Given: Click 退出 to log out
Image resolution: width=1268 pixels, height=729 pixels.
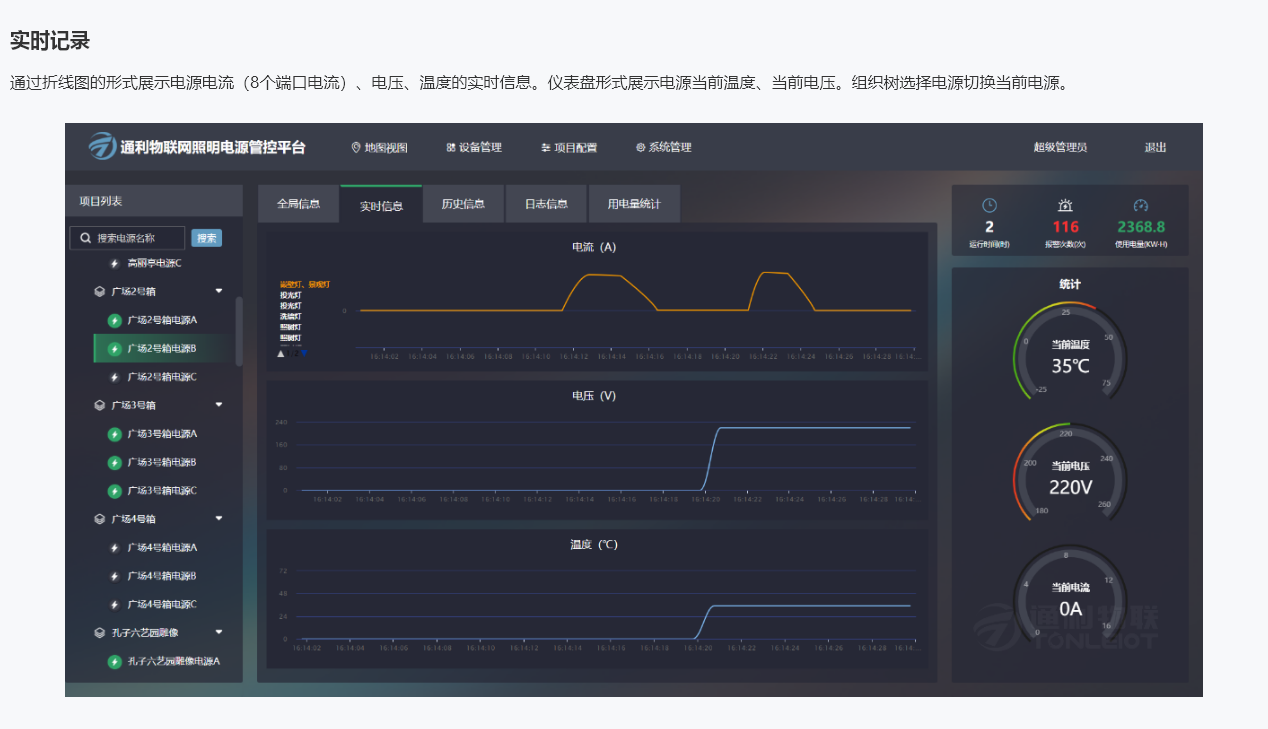Looking at the screenshot, I should point(1155,148).
